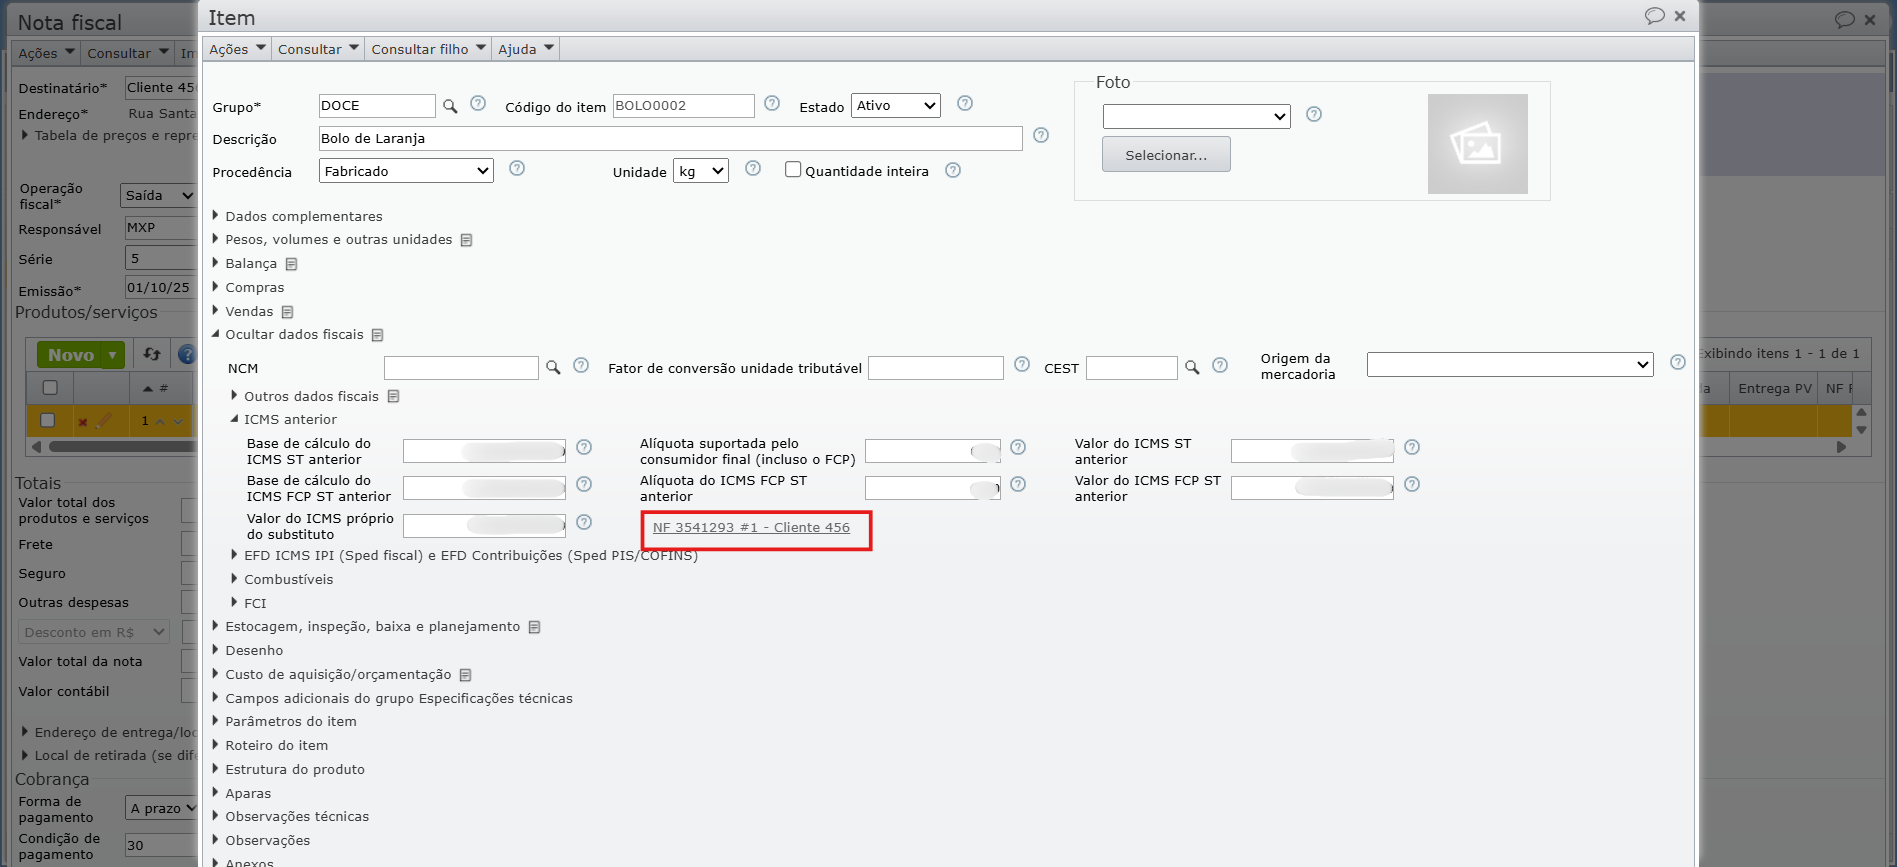Collapse the Ocultar dados fiscais section
The height and width of the screenshot is (867, 1897).
288,335
